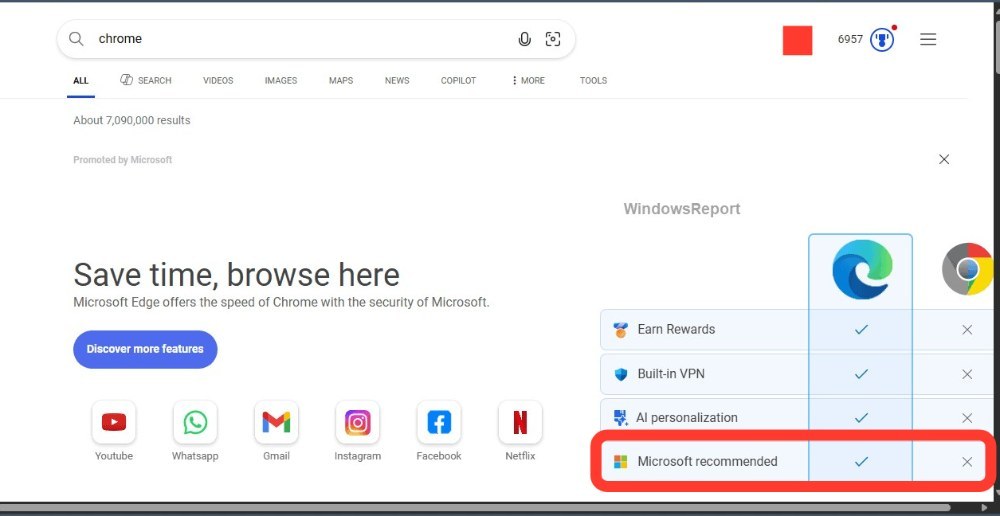
Task: Click Edge checkmark in AI personalization row
Action: click(861, 418)
